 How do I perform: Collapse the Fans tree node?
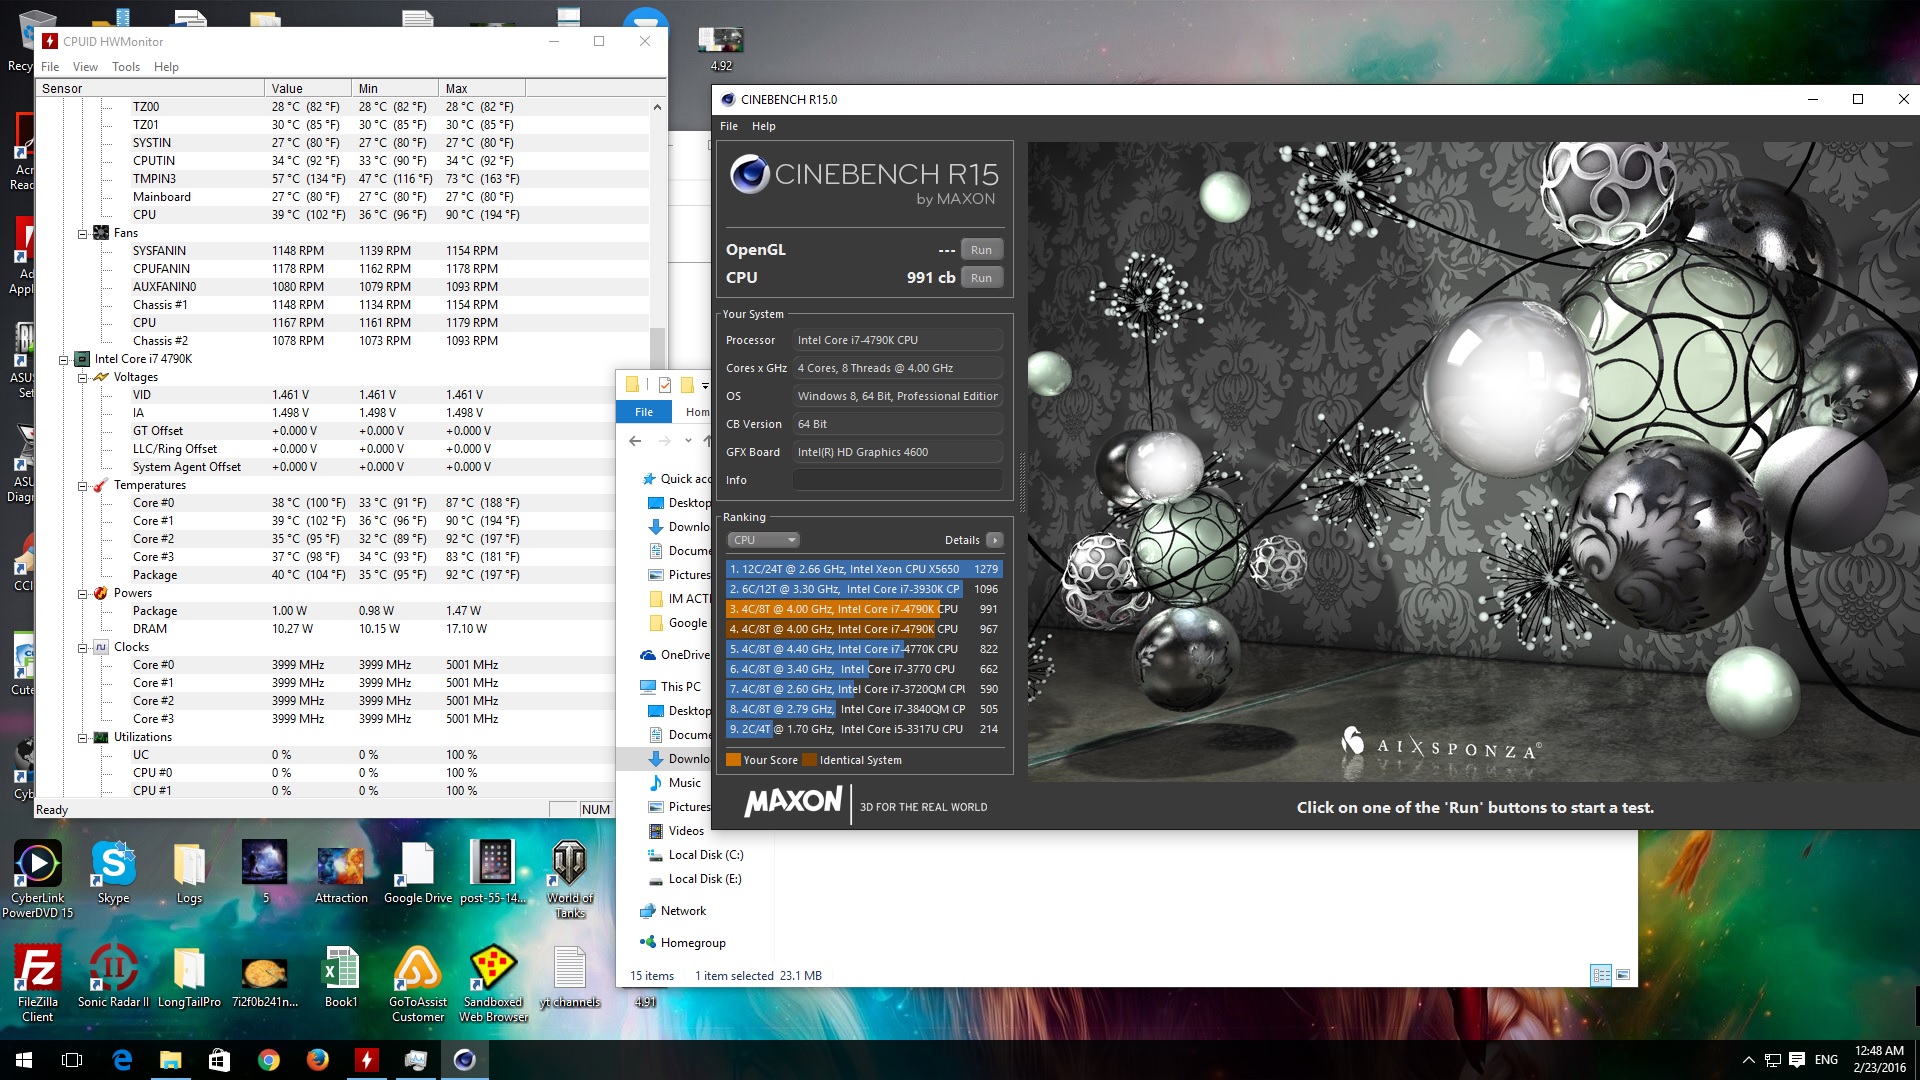pos(83,233)
